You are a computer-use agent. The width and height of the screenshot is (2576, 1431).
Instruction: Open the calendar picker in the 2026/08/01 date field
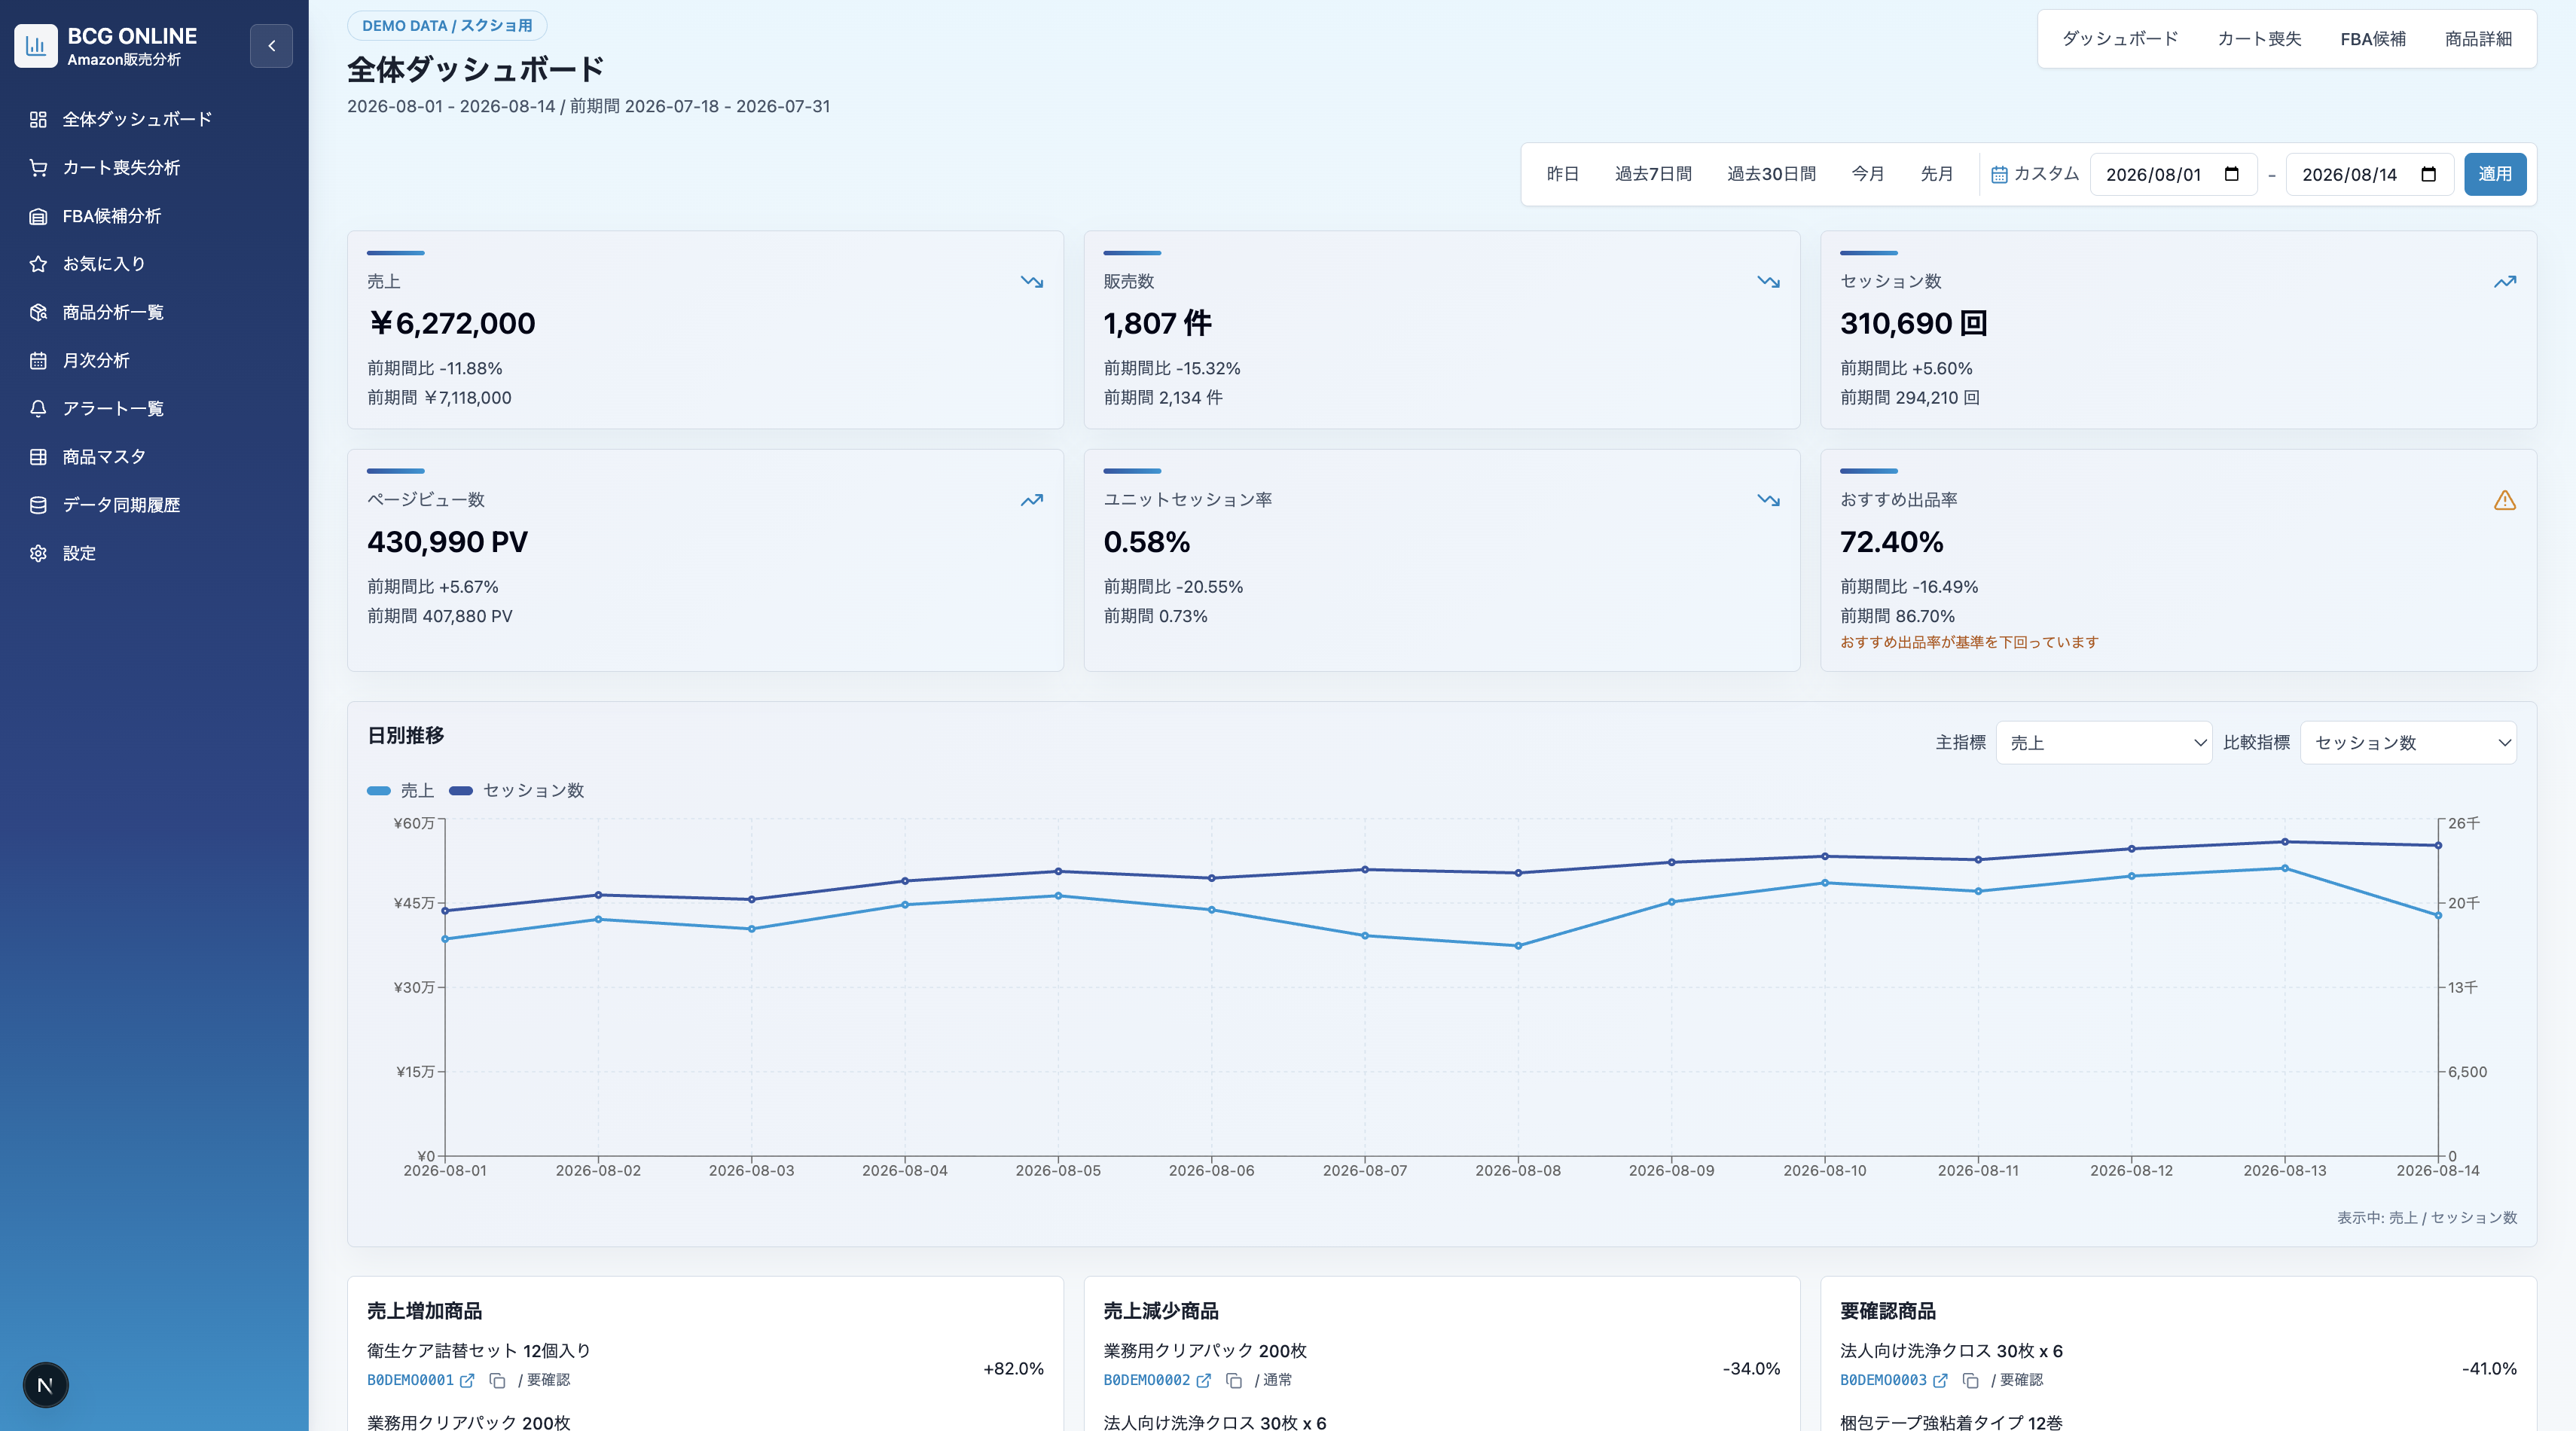(2231, 174)
